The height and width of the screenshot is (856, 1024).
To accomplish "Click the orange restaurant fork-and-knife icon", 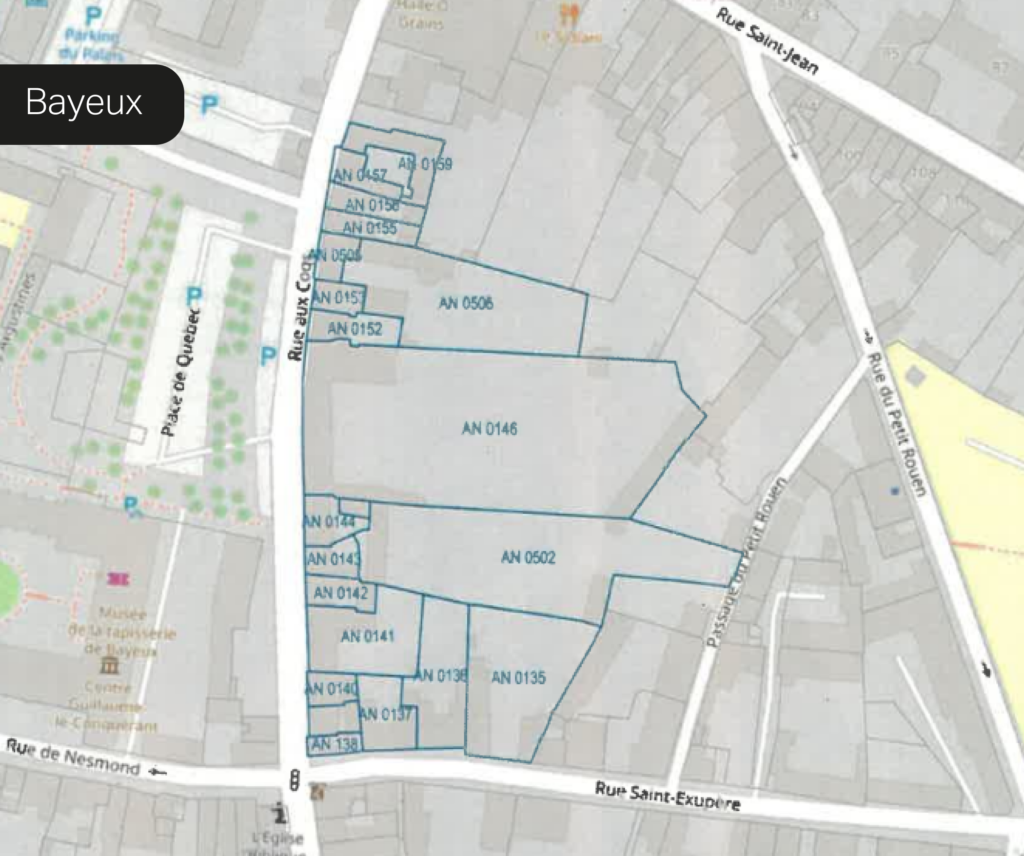I will 571,15.
